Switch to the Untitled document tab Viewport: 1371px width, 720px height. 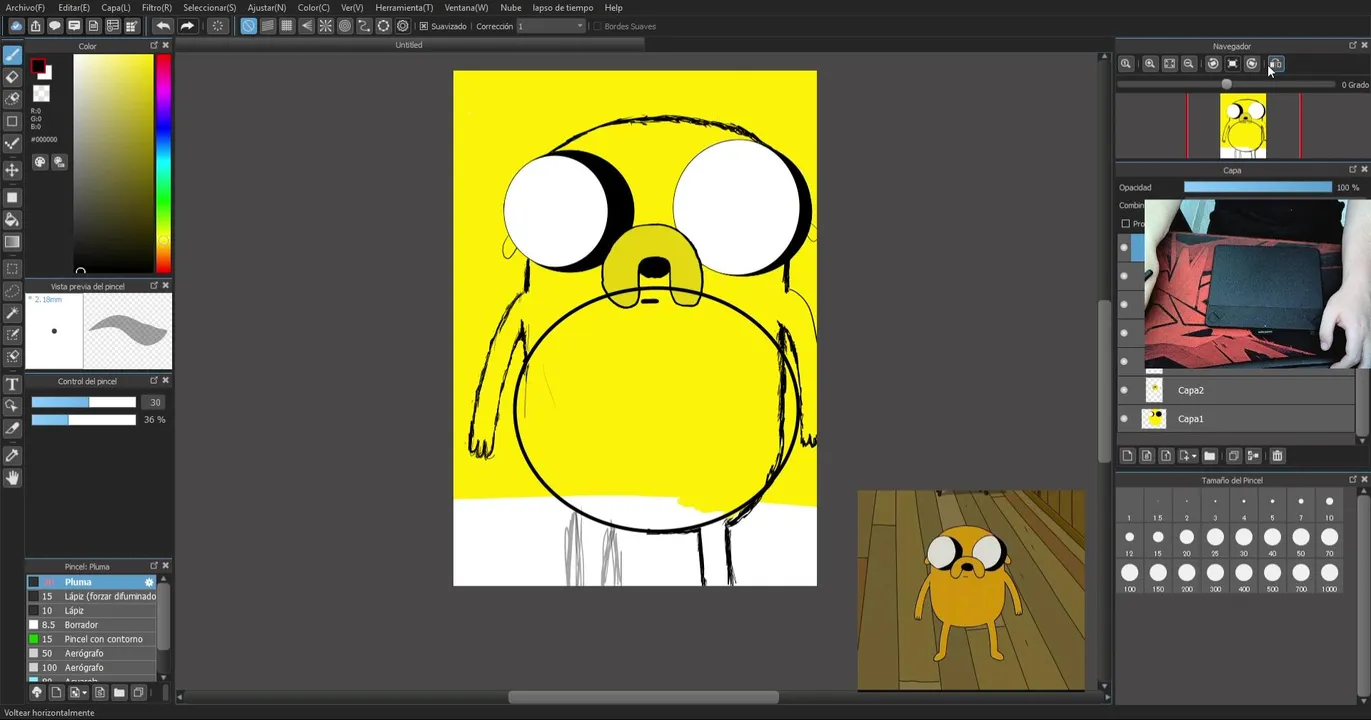coord(409,45)
